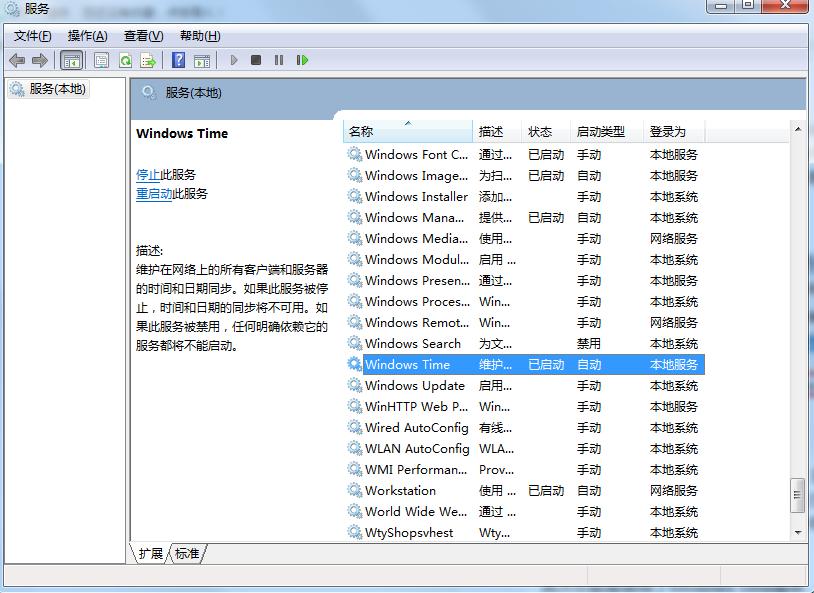Open the 帮助(H) menu
Image resolution: width=814 pixels, height=593 pixels.
point(200,36)
